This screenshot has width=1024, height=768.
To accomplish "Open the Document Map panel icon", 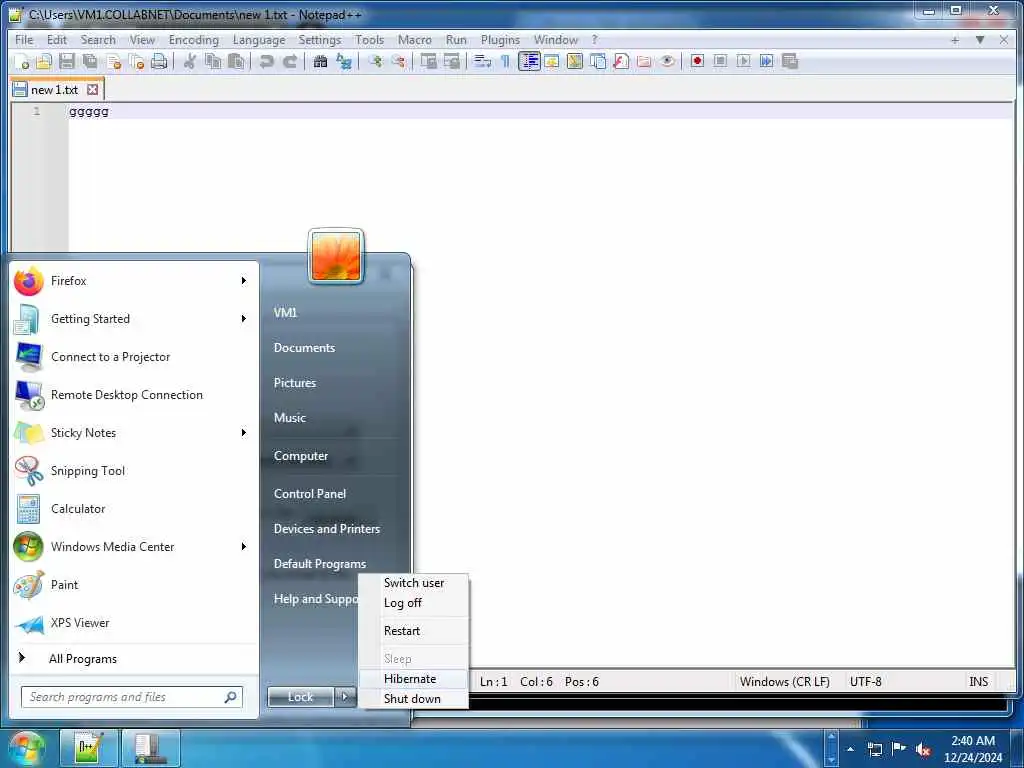I will 575,61.
